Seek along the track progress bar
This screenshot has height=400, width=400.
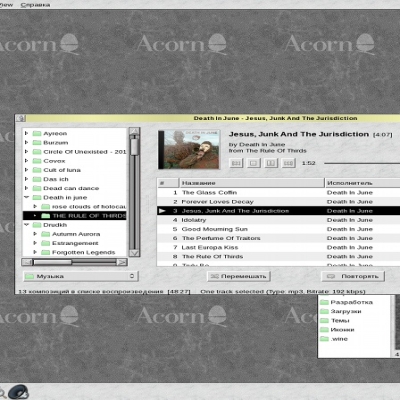pos(362,163)
